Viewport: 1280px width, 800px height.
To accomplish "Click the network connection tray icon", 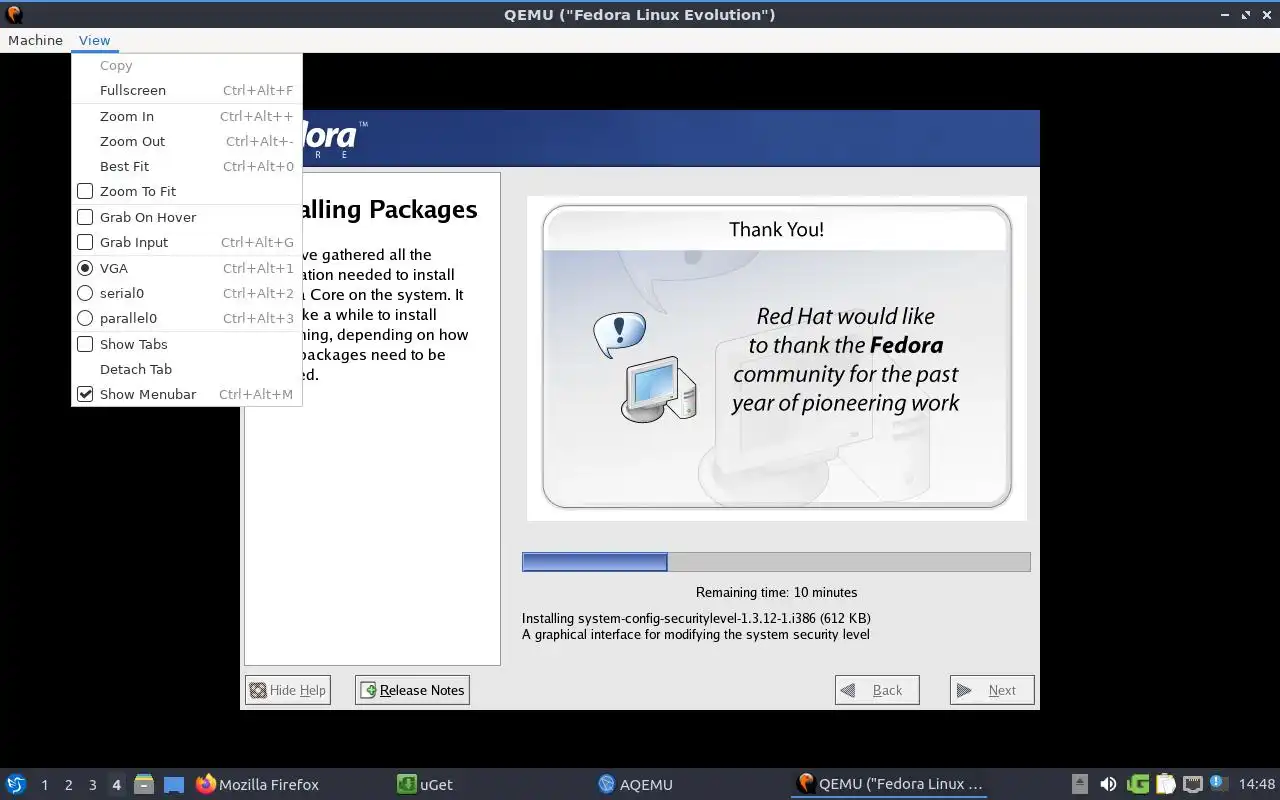I will tap(1193, 785).
